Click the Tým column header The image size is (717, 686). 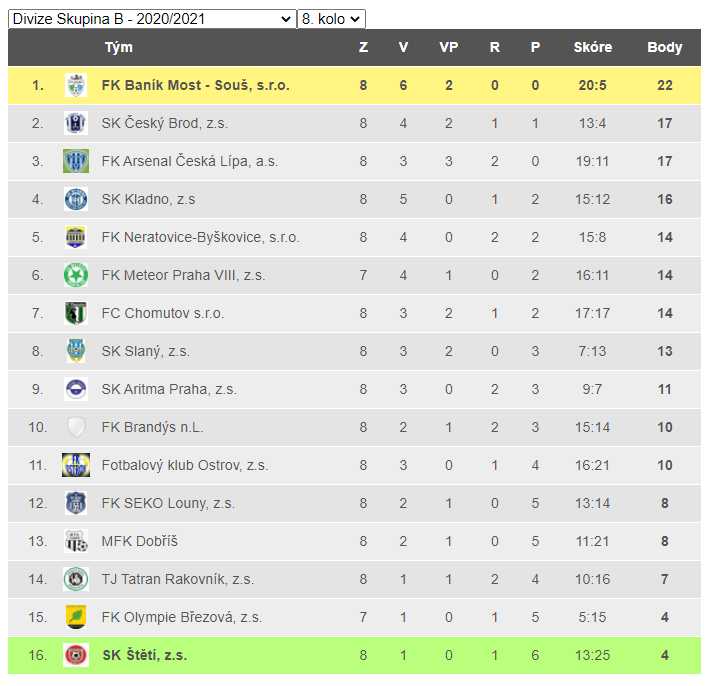tap(118, 47)
